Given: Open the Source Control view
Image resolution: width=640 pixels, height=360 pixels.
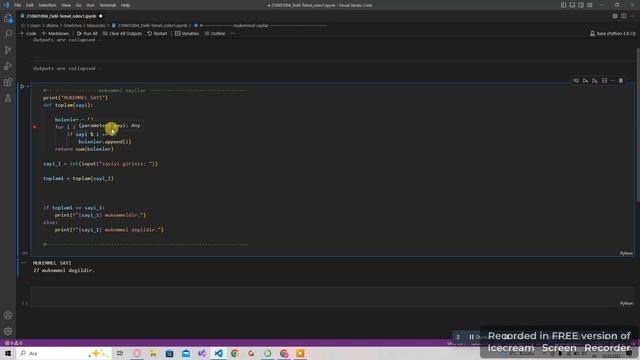Looking at the screenshot, I should coord(8,50).
